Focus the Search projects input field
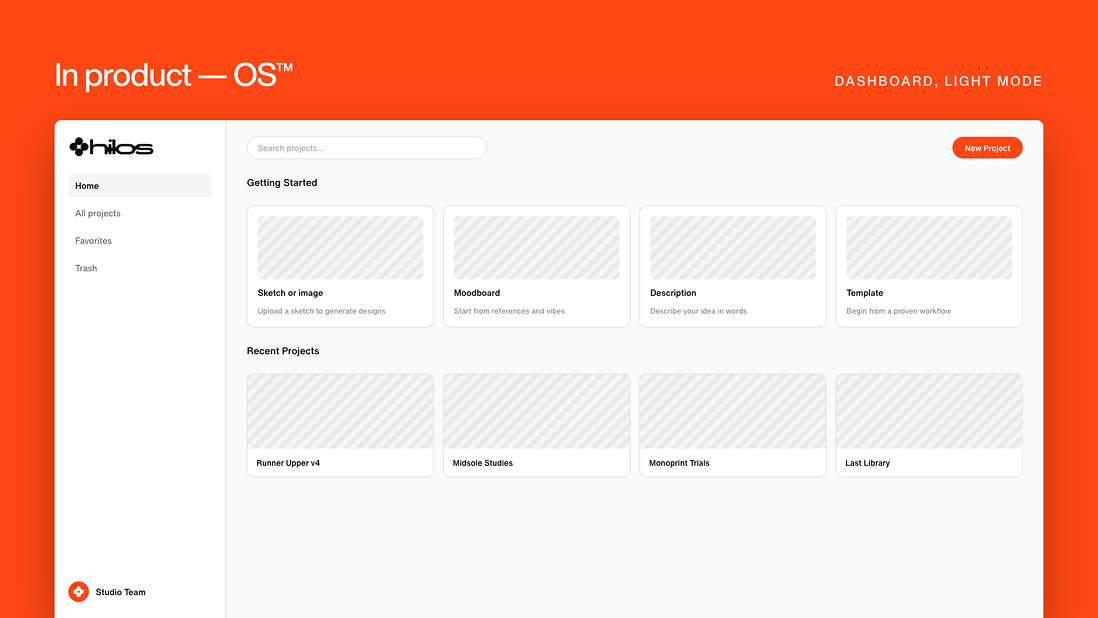Image resolution: width=1098 pixels, height=618 pixels. point(367,148)
